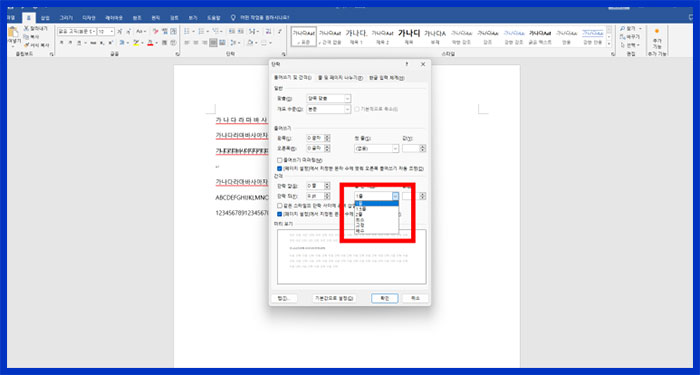Click the Text Effects blue A icon
Image resolution: width=700 pixels, height=375 pixels.
tap(122, 43)
